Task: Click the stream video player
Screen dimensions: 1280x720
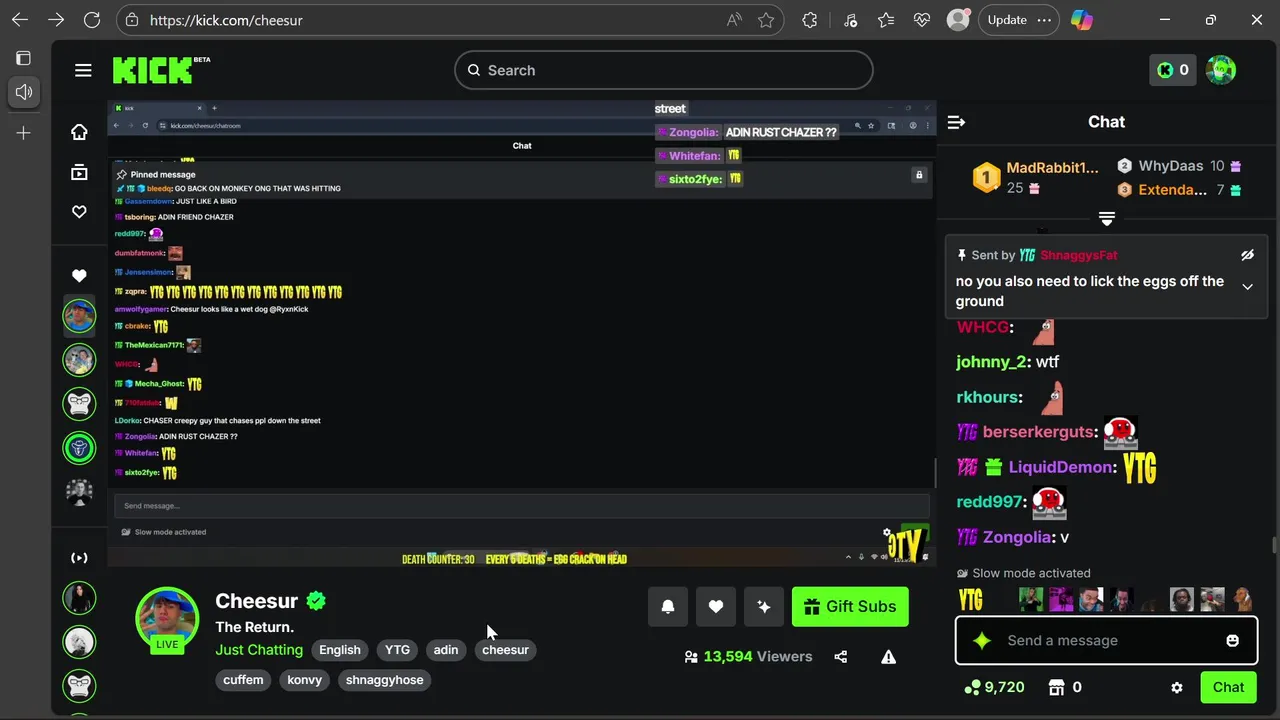Action: point(522,334)
